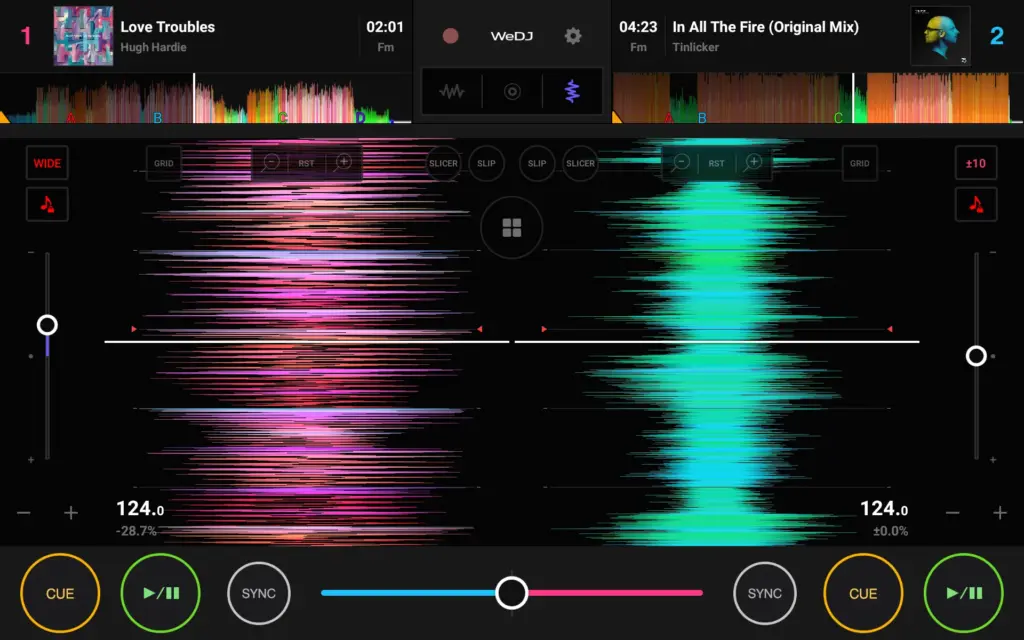
Task: Open the center performance pads grid icon
Action: 512,229
